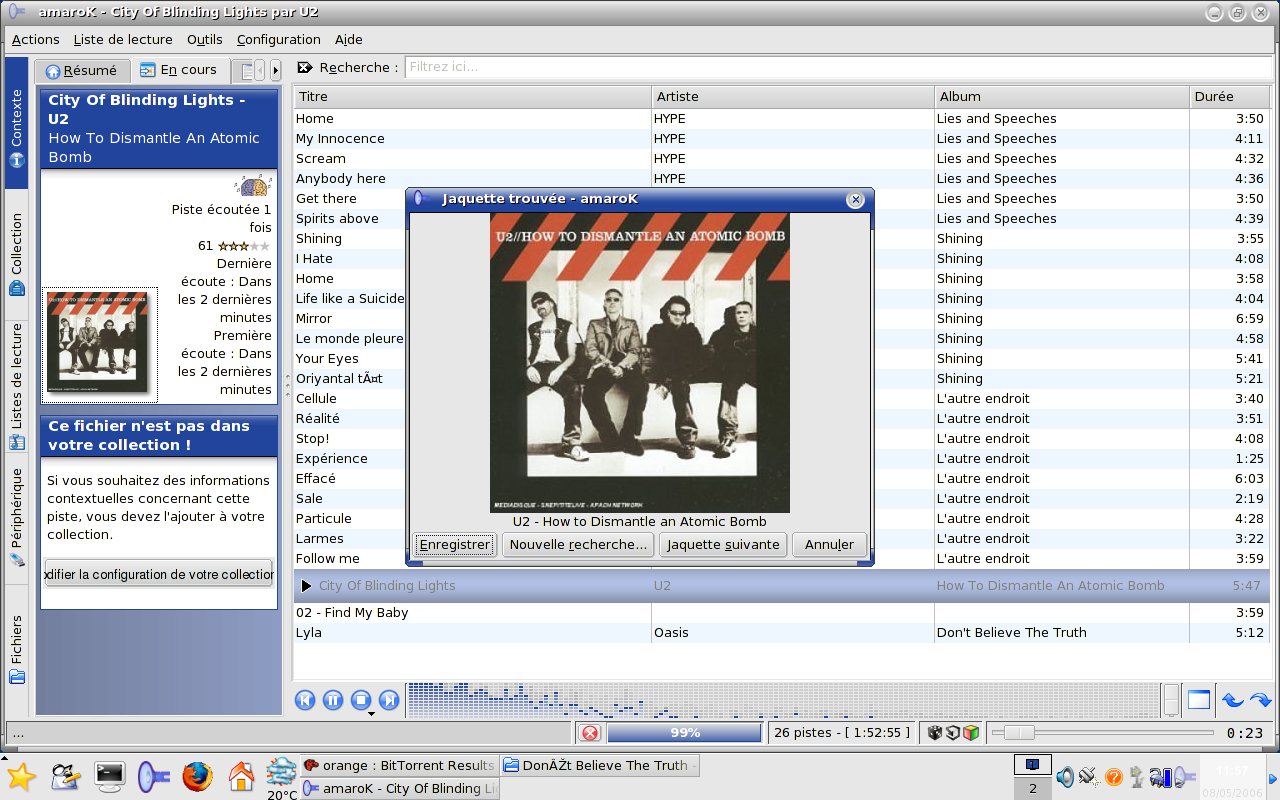
Task: Open the star icon in the desktop panel
Action: (21, 776)
